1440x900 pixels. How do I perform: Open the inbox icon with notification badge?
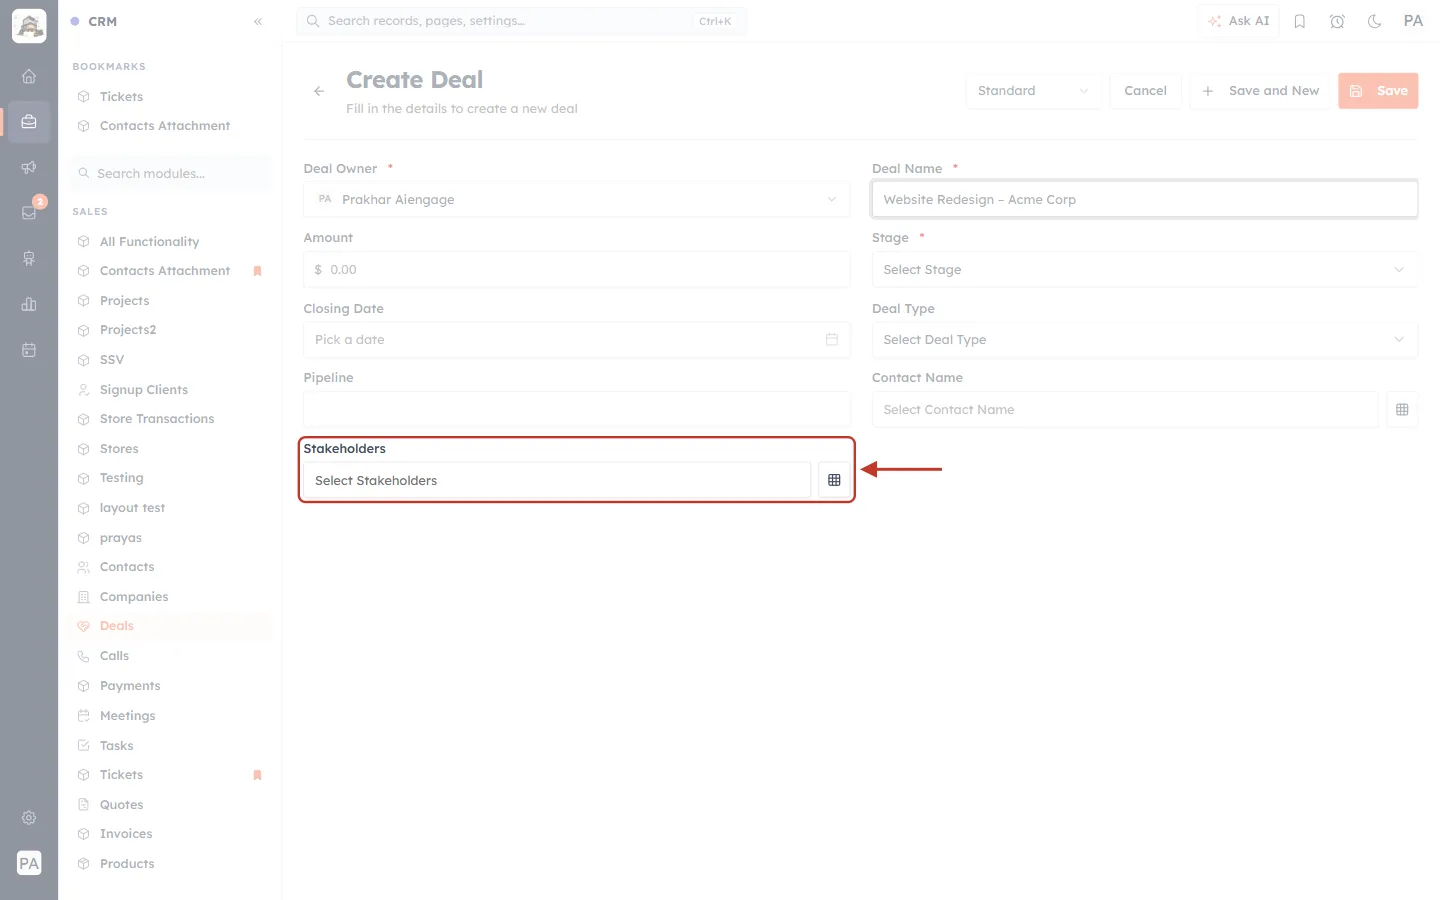(29, 212)
